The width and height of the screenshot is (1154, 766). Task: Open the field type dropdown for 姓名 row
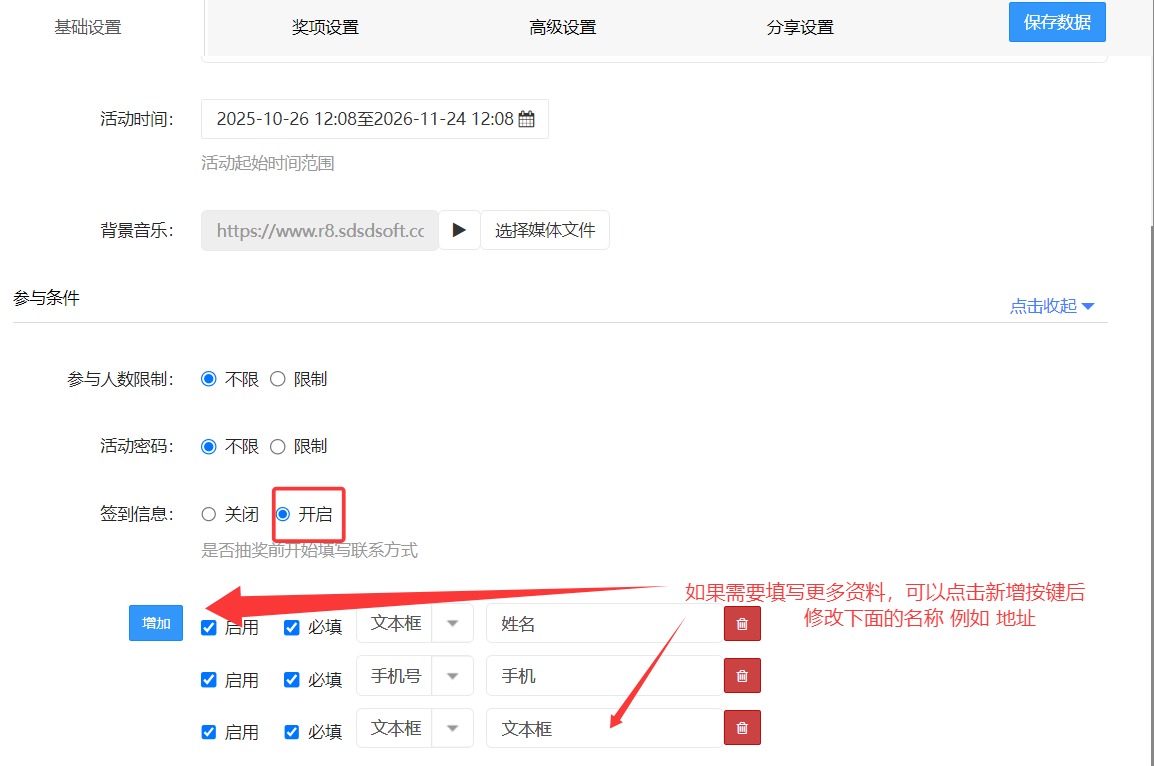452,623
